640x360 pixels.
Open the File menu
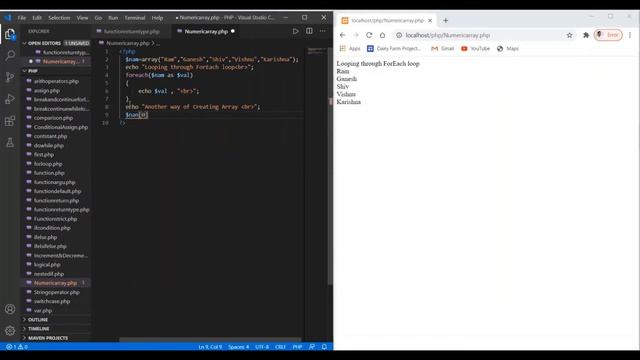pyautogui.click(x=22, y=18)
